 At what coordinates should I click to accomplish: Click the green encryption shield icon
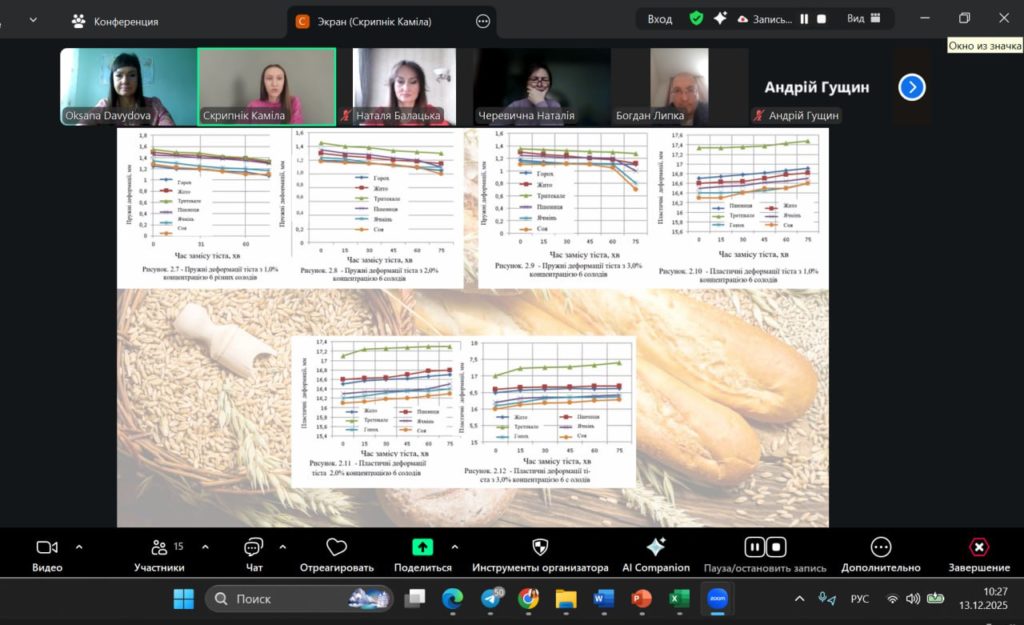pos(696,18)
